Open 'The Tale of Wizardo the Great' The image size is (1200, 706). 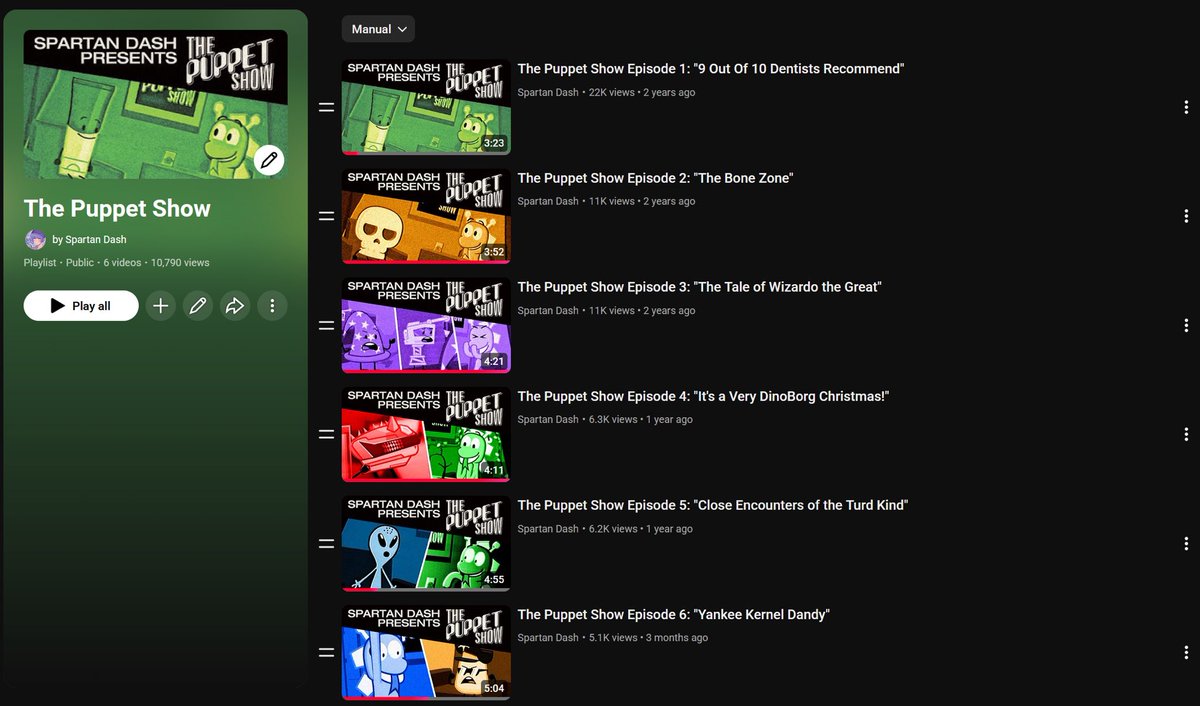click(699, 287)
